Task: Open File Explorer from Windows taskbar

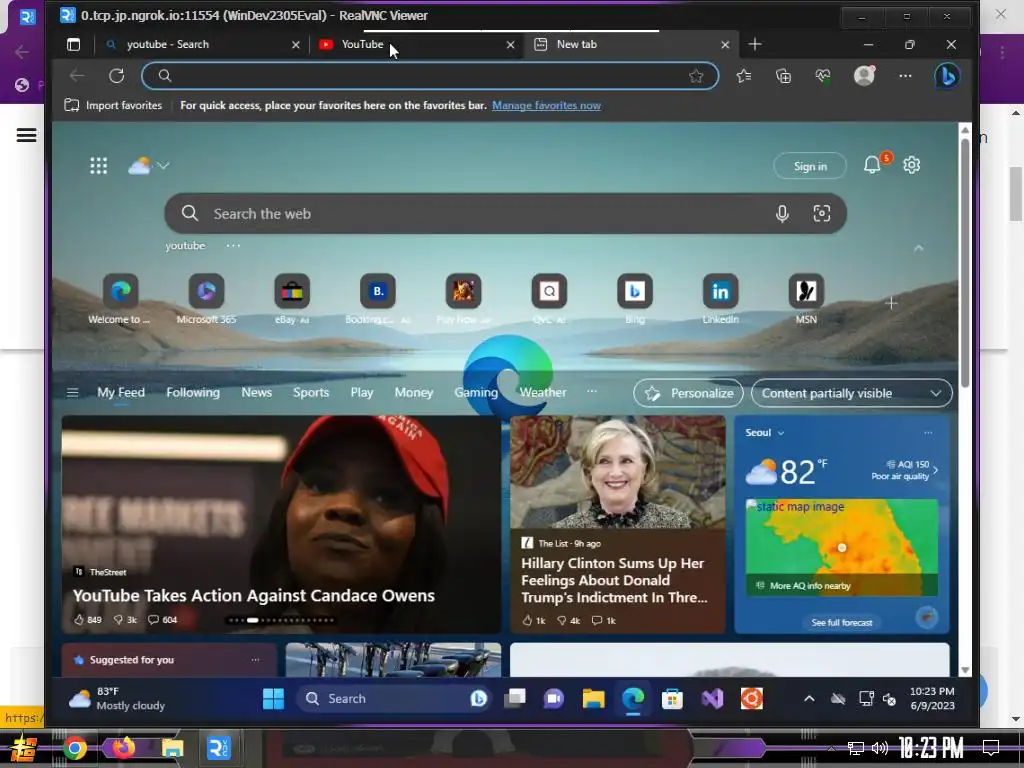Action: click(x=594, y=699)
